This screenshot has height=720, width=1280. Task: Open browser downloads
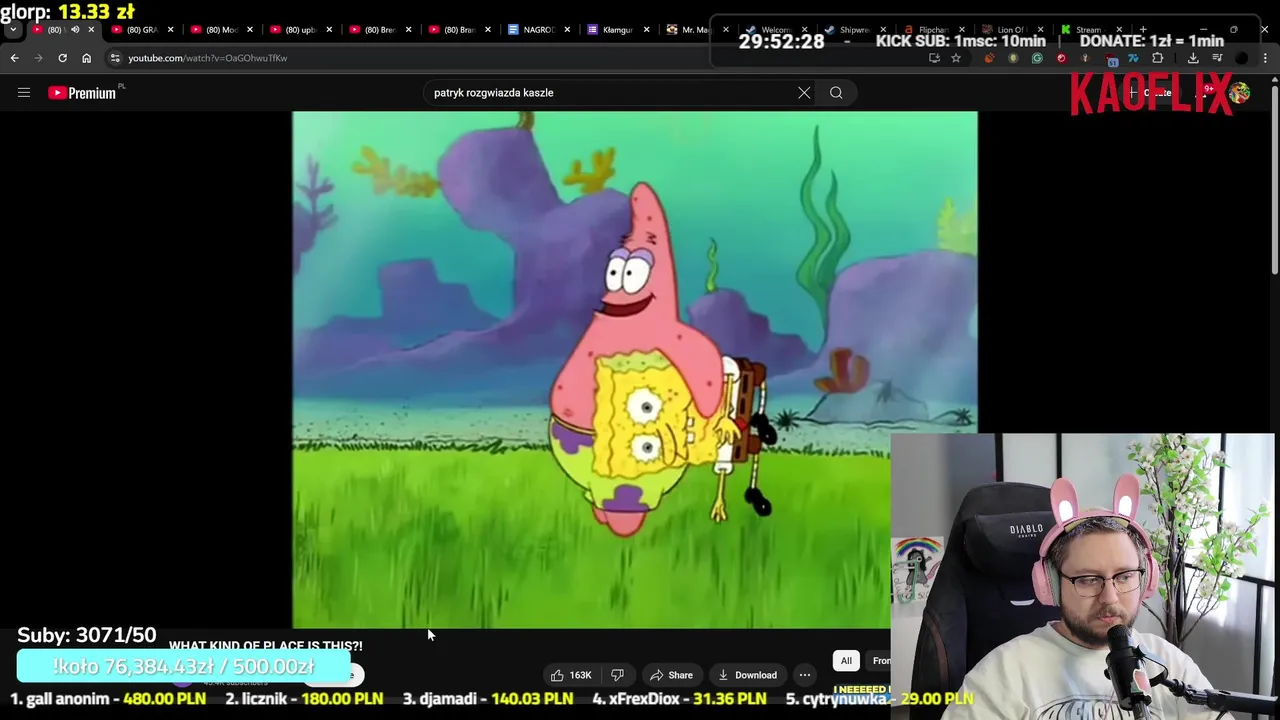coord(1193,58)
